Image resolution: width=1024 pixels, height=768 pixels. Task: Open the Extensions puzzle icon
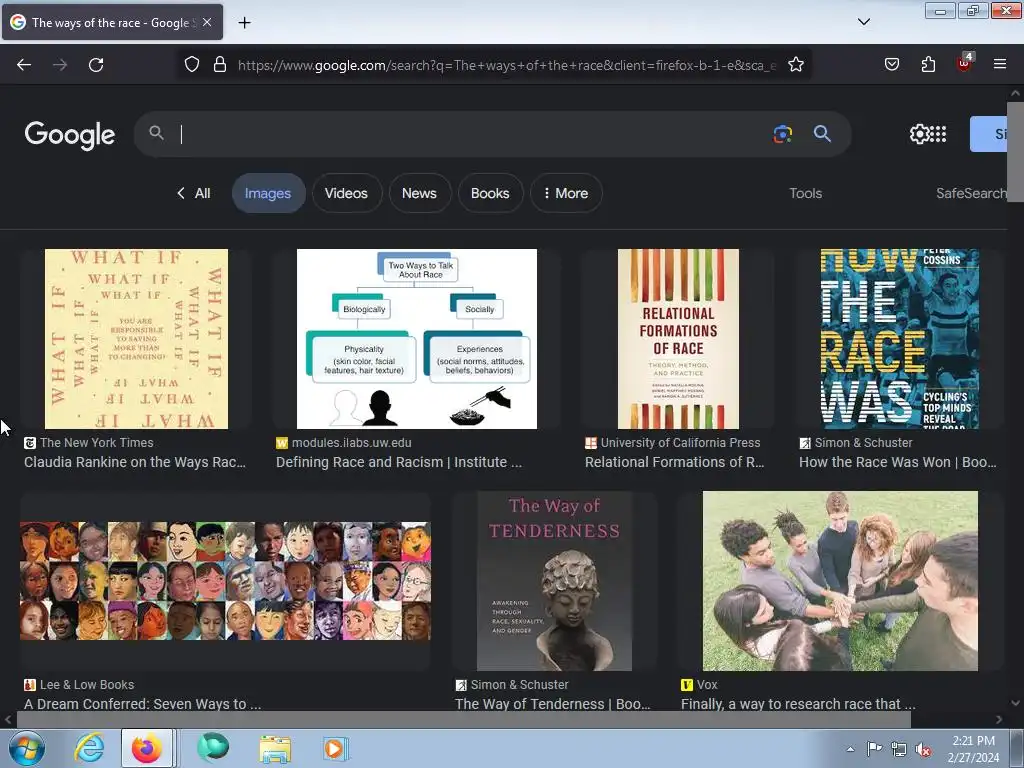(x=928, y=65)
